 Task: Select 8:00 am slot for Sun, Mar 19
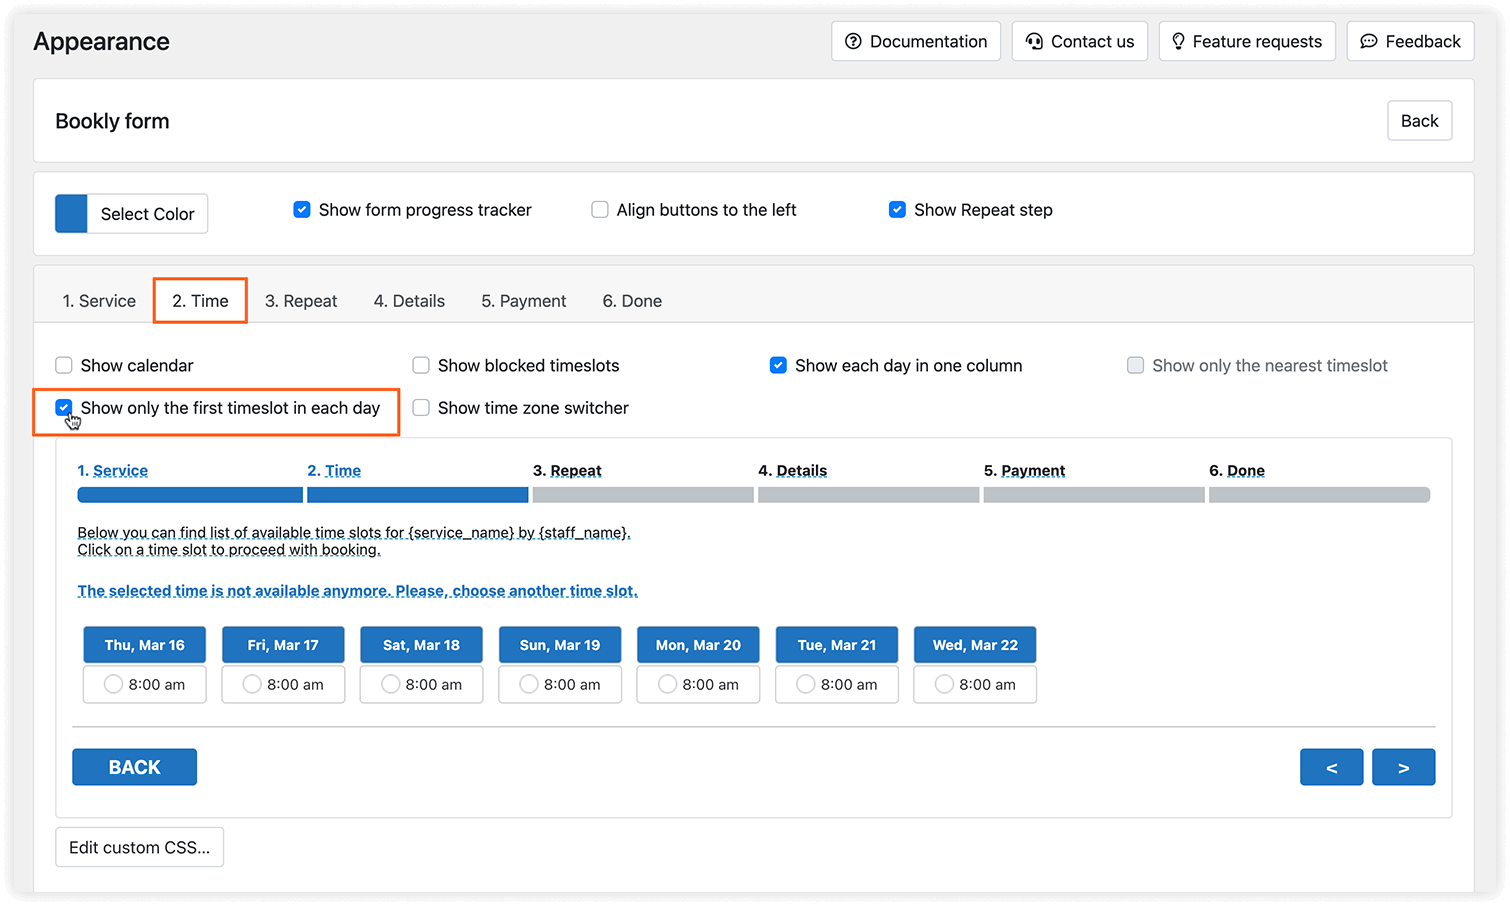pos(560,684)
